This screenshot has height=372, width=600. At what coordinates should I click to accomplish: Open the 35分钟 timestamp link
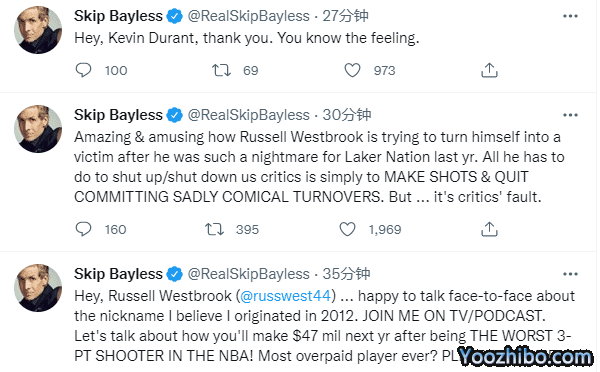[346, 274]
